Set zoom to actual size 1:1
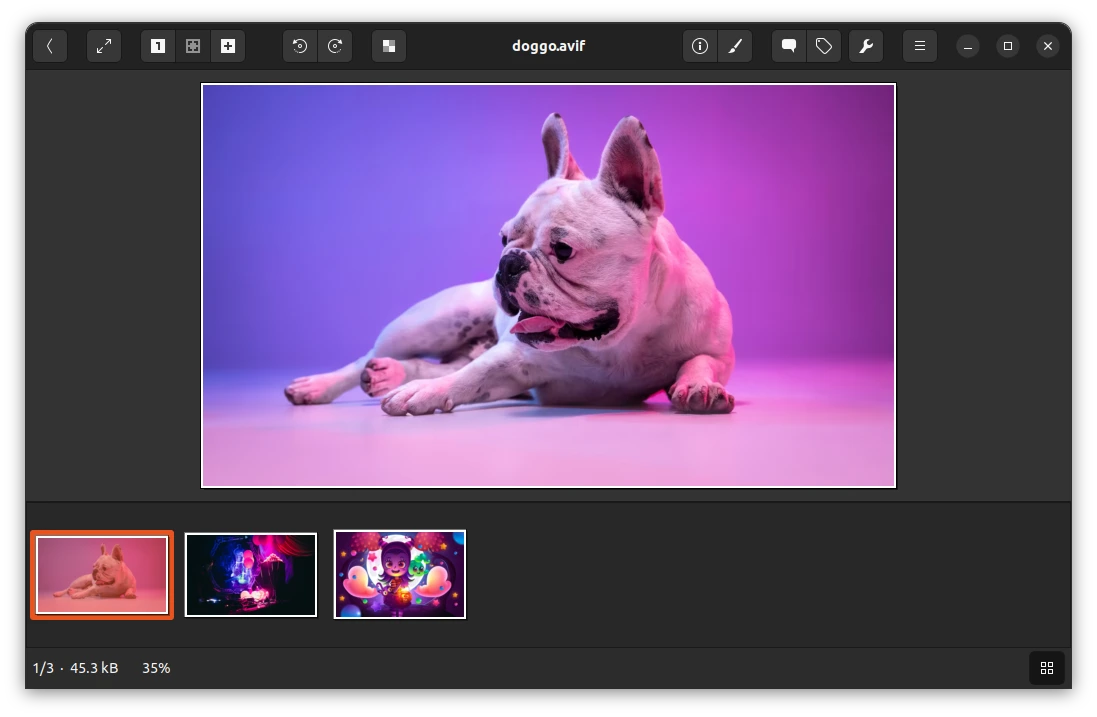This screenshot has width=1097, height=717. coord(158,46)
